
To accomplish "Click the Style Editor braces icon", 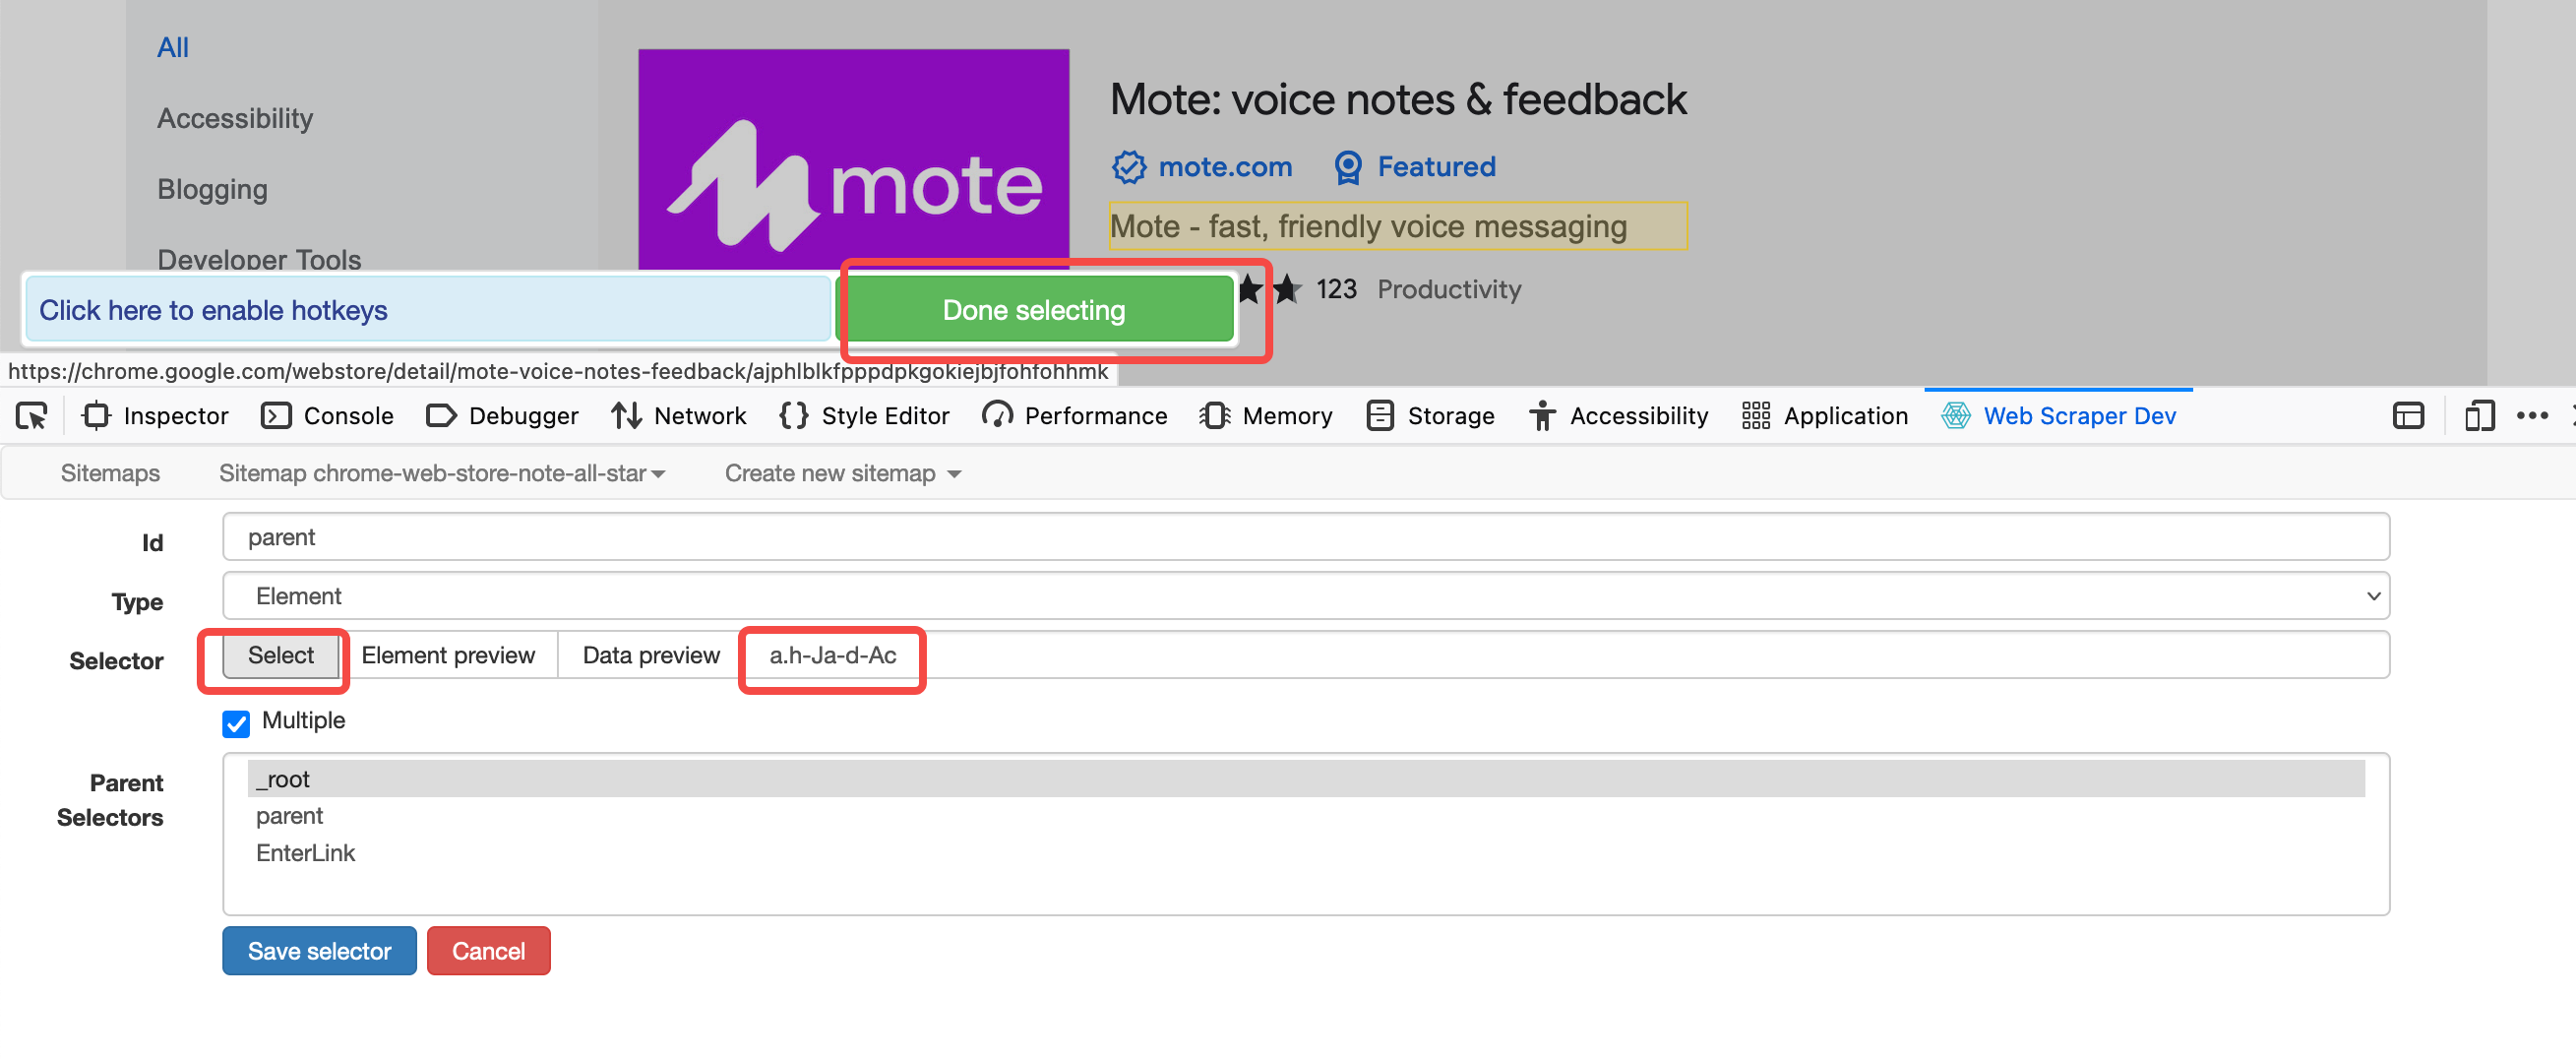I will (793, 415).
